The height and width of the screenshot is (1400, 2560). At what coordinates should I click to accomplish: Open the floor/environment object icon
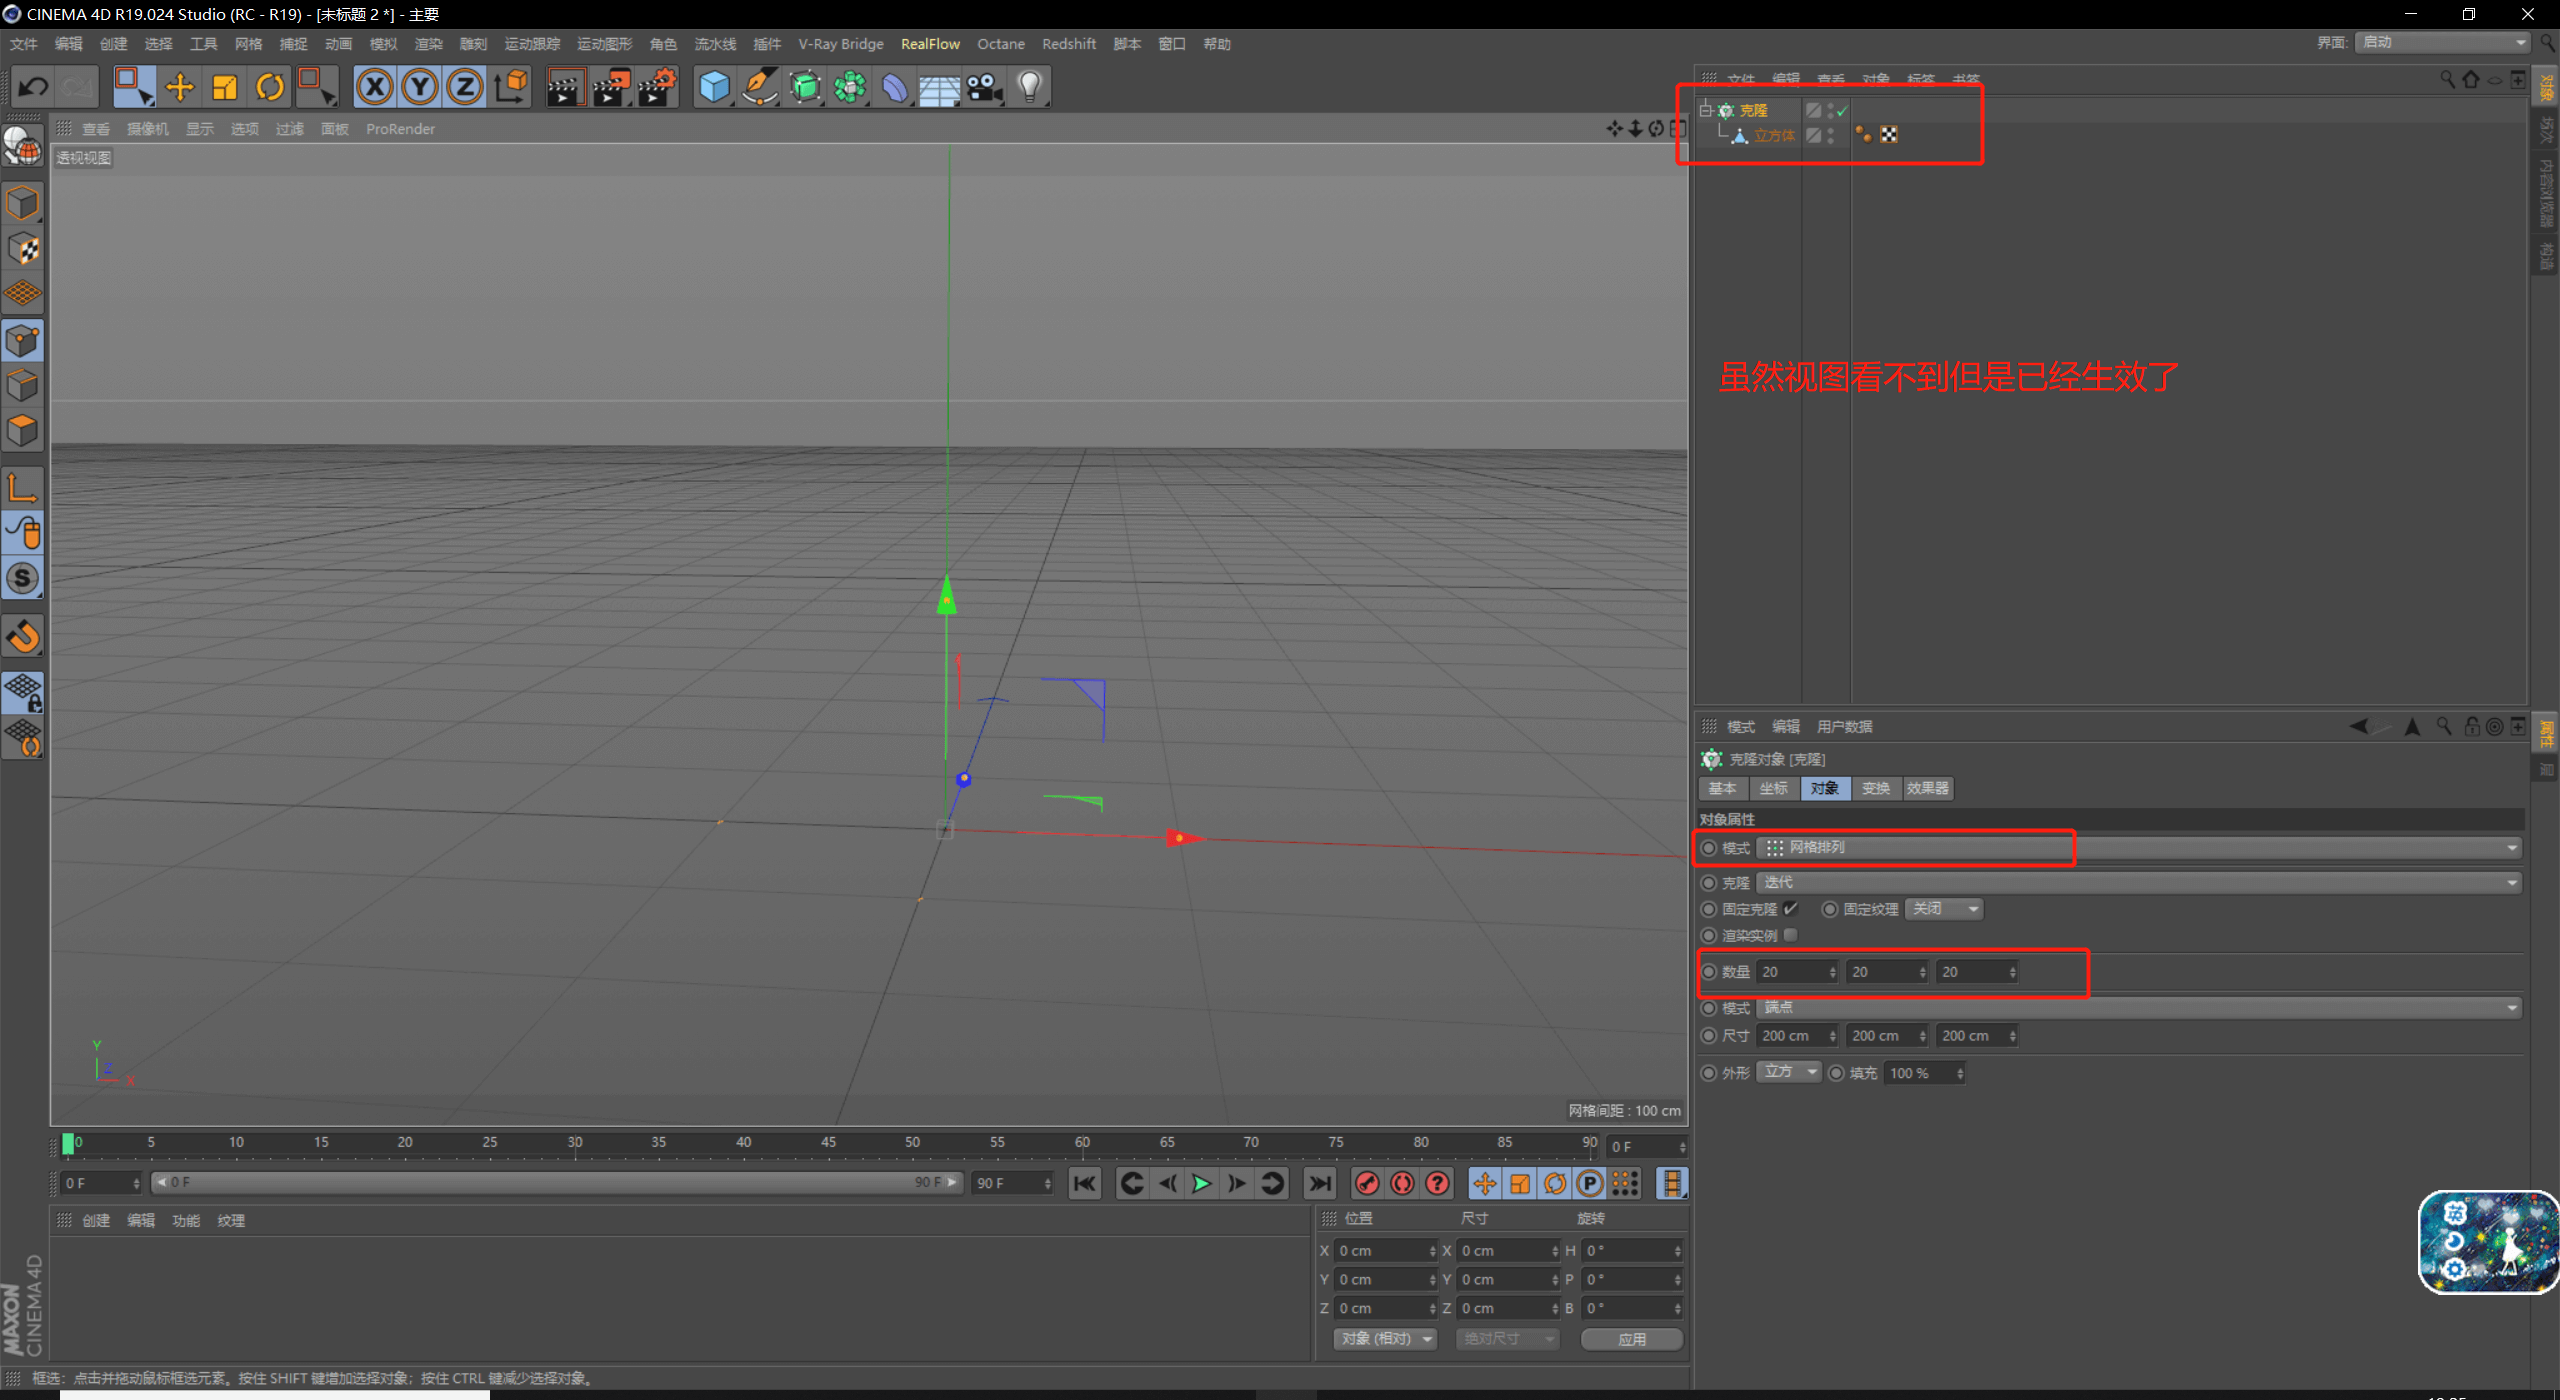pos(940,87)
